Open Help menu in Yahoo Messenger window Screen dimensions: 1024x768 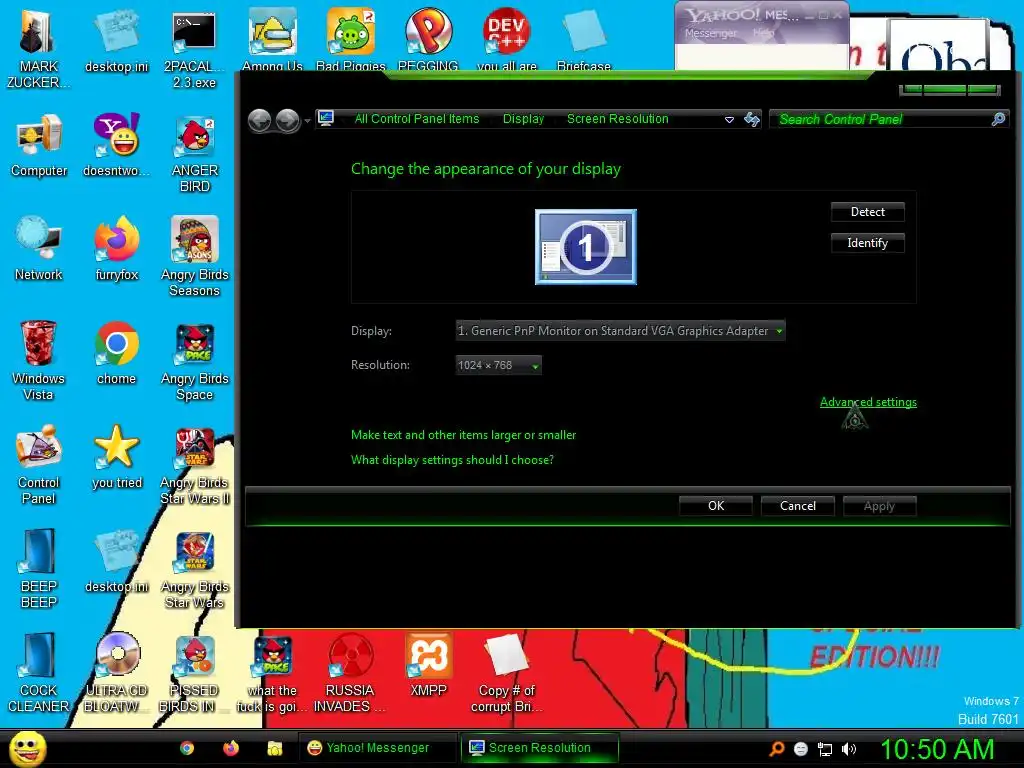[763, 33]
